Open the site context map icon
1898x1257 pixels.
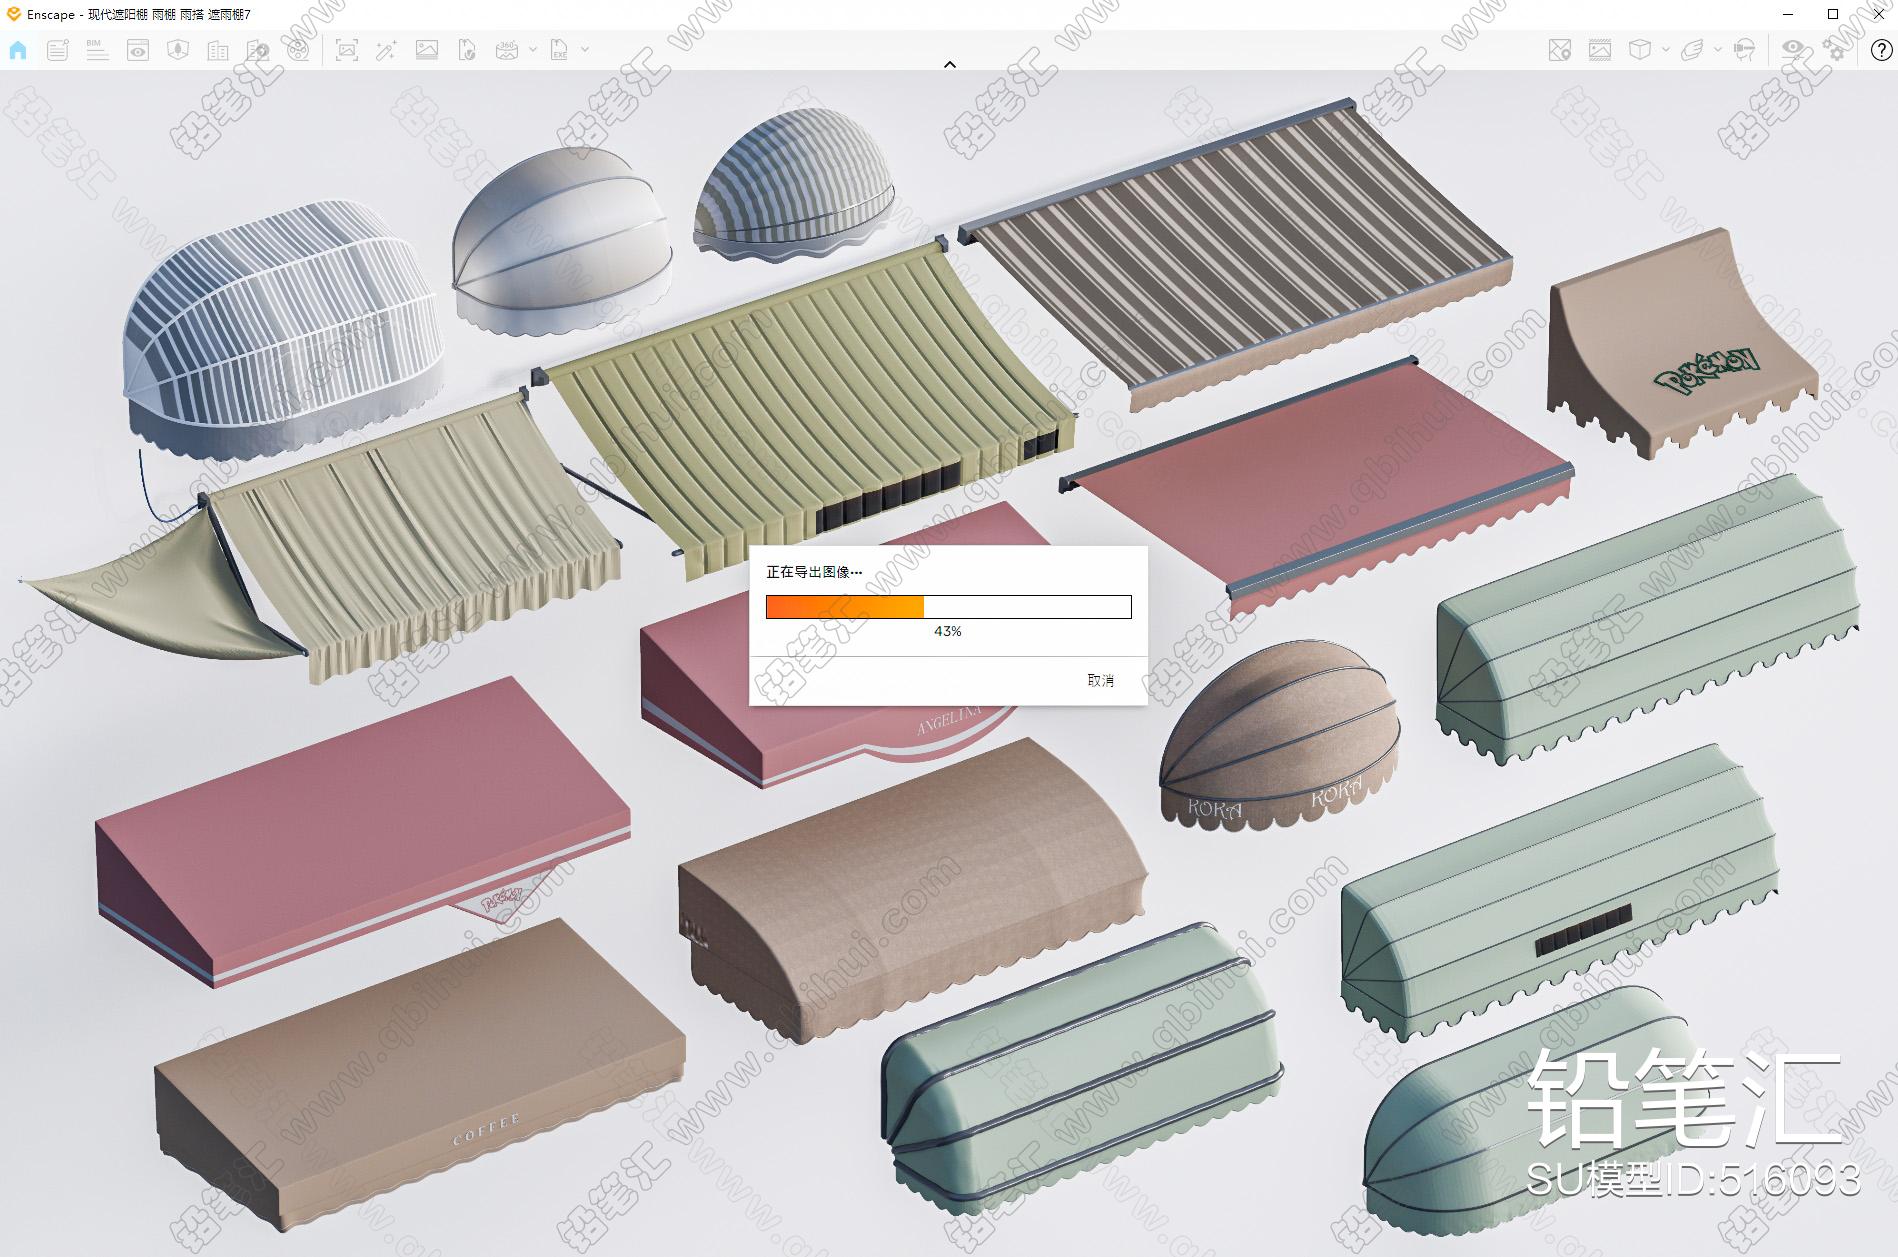tap(178, 50)
